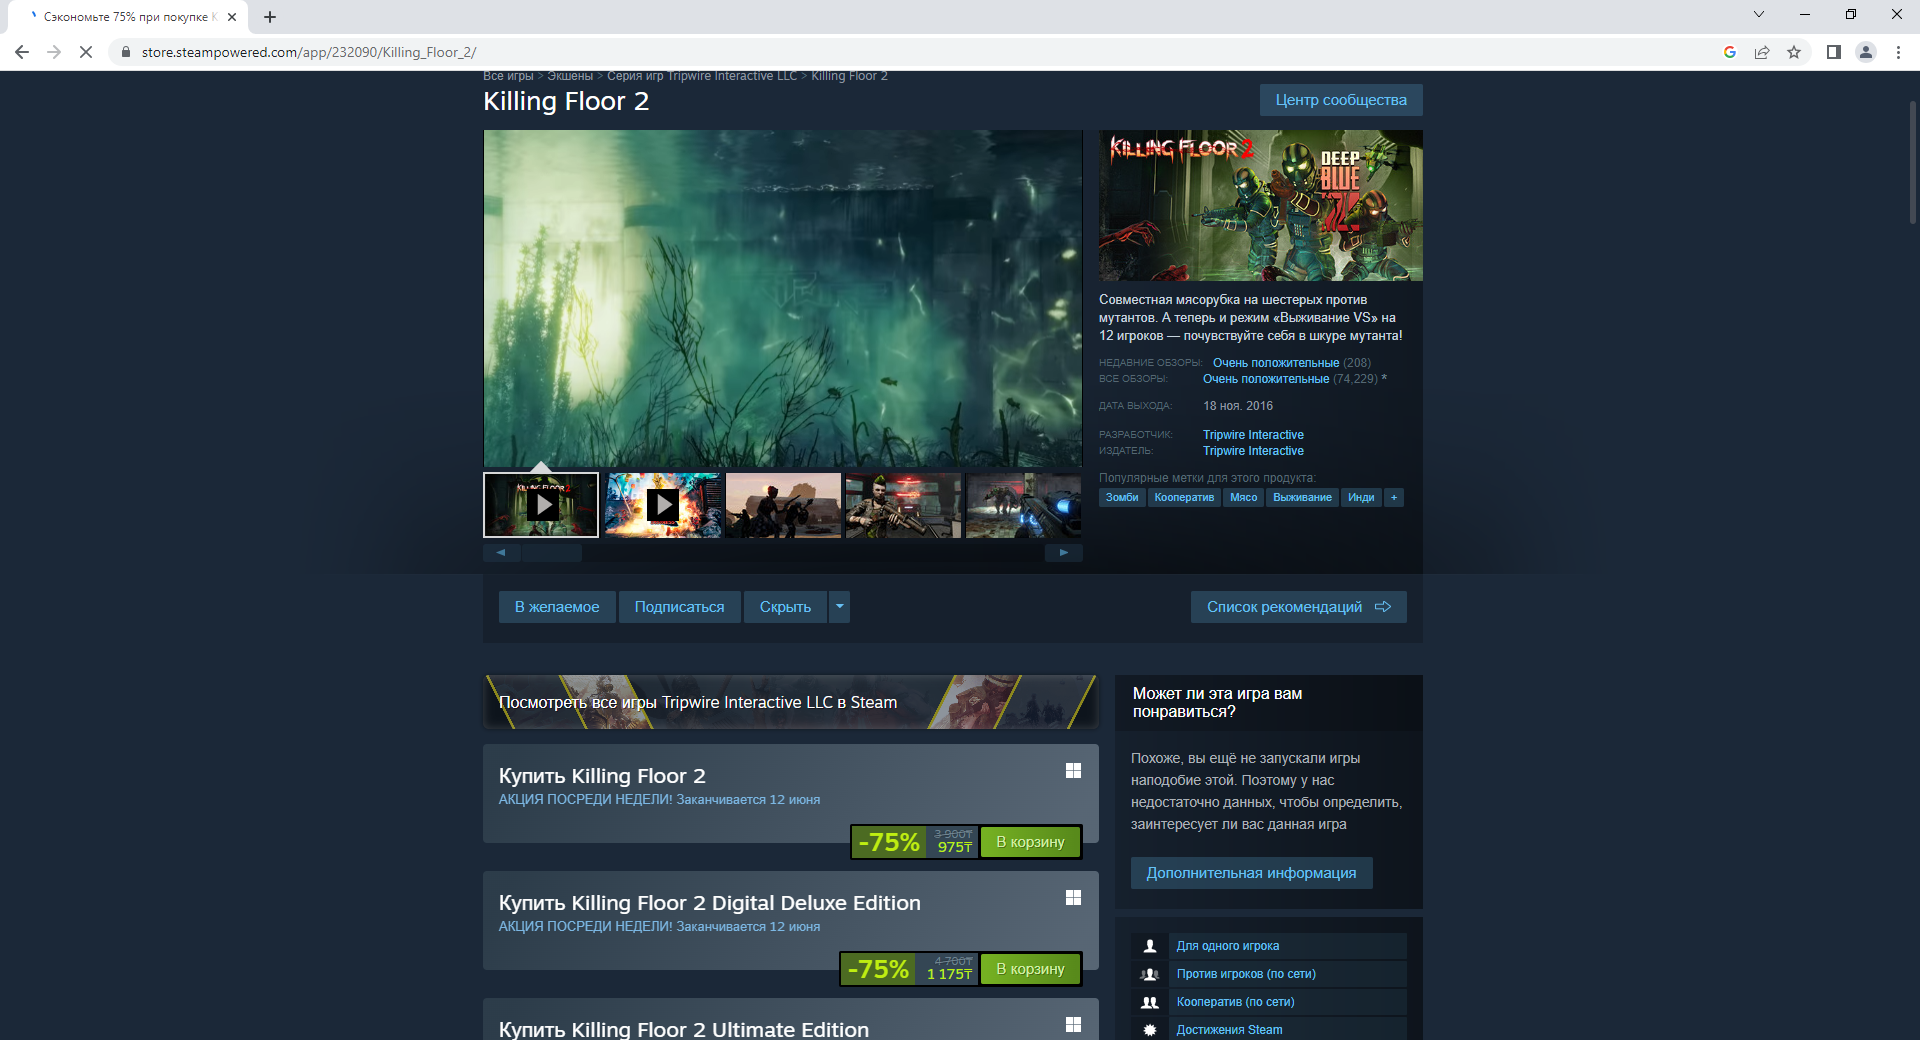Select desert fighters screenshot thumbnail
Screen dimensions: 1920x1040
[x=783, y=505]
